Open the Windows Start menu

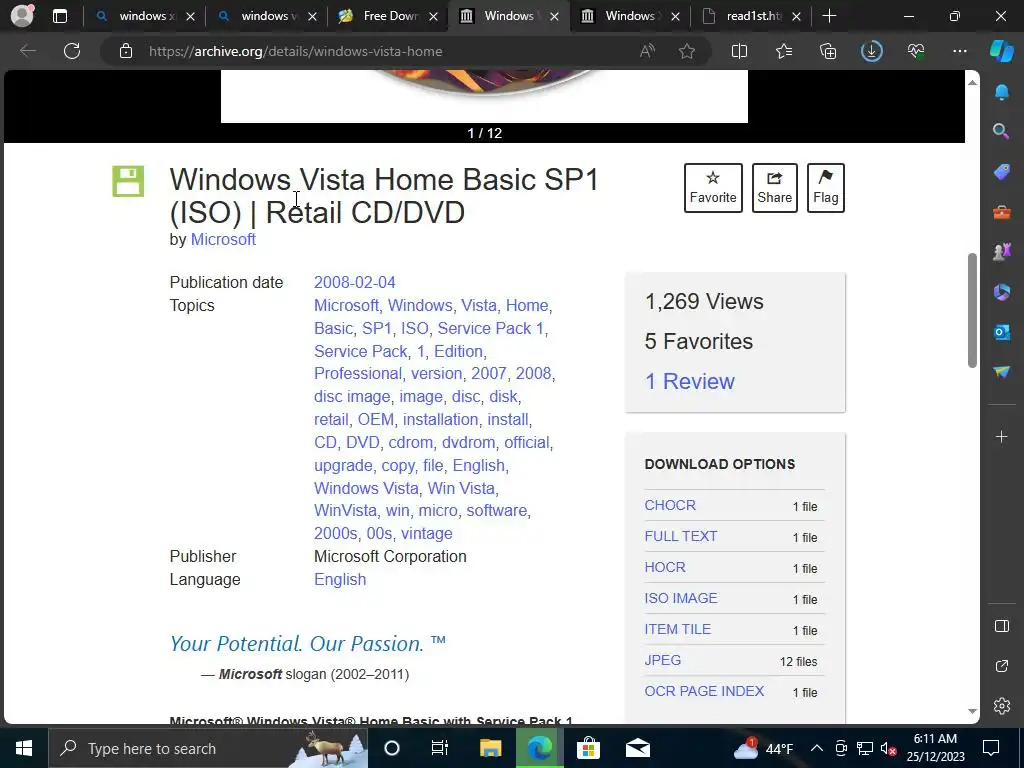24,748
